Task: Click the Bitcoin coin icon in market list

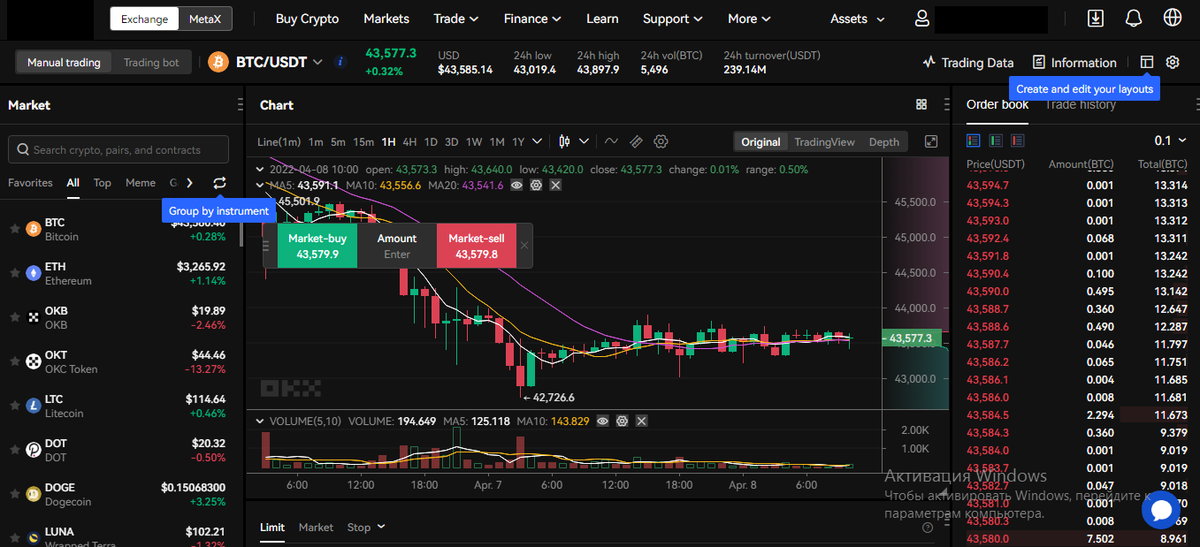Action: pyautogui.click(x=32, y=229)
